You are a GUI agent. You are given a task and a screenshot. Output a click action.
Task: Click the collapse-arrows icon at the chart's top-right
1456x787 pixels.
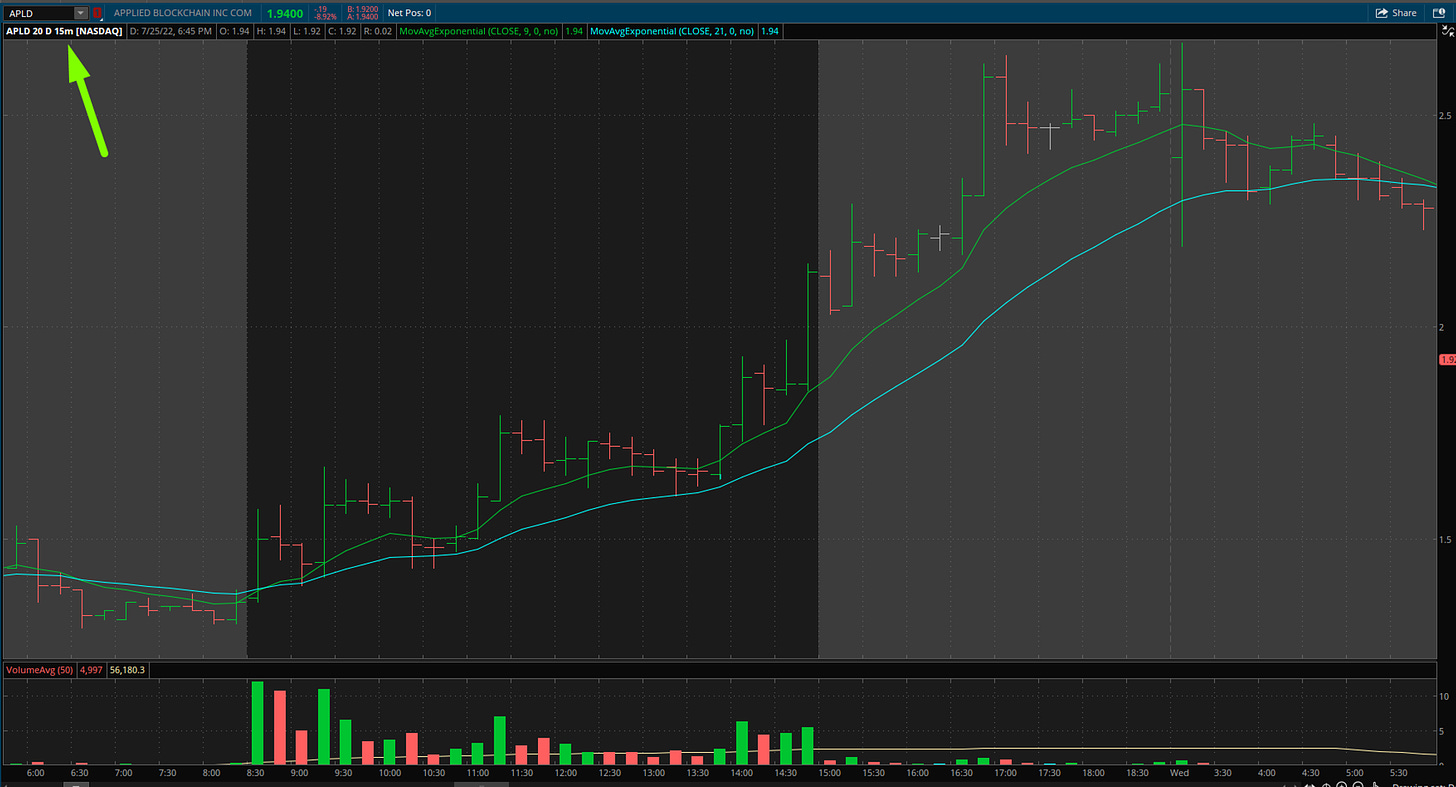click(x=1447, y=31)
